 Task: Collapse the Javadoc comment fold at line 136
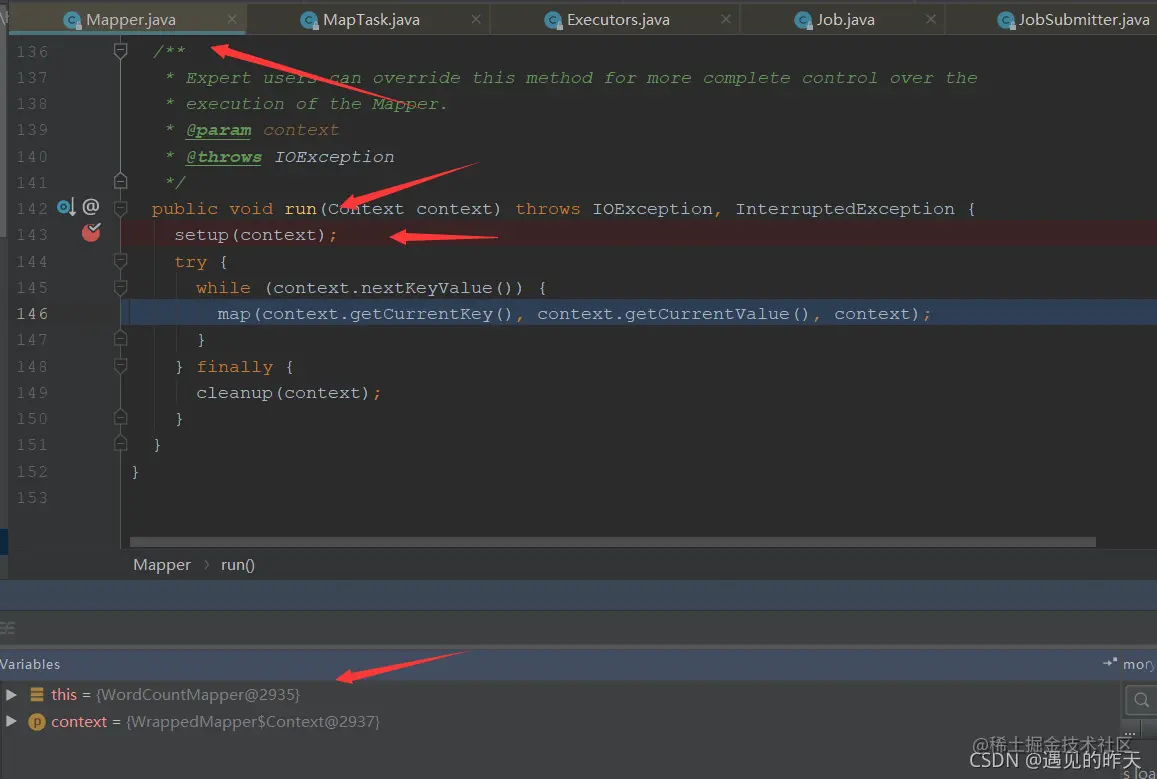pos(120,51)
